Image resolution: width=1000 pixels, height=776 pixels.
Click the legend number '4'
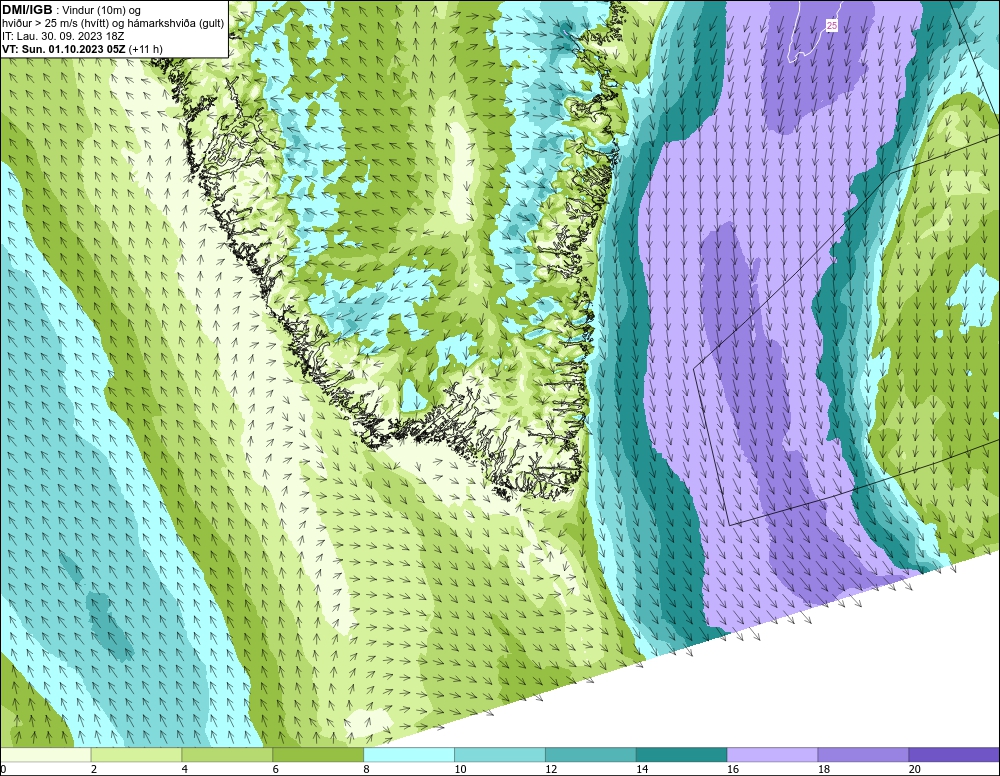pos(185,769)
